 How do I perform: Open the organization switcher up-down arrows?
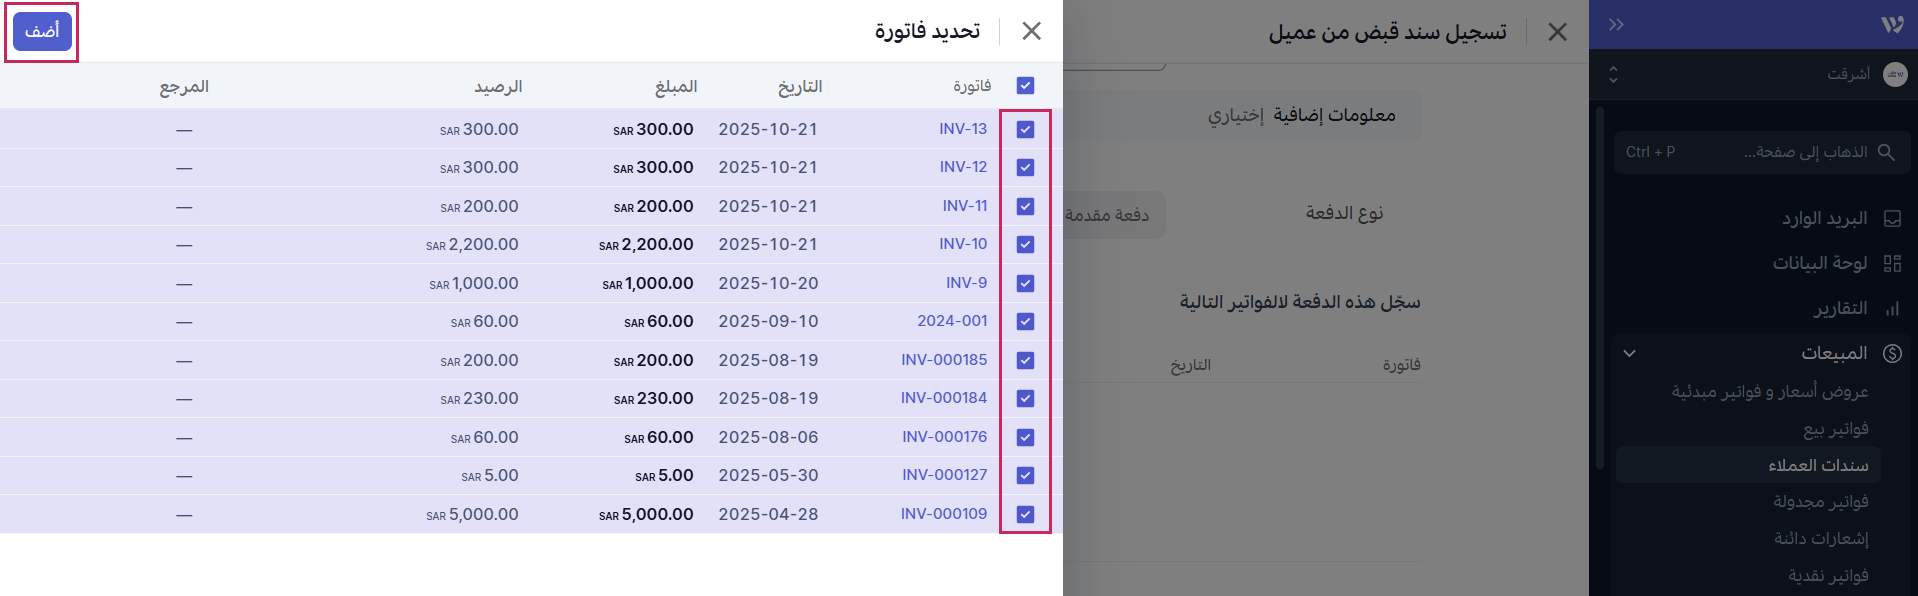click(x=1613, y=74)
